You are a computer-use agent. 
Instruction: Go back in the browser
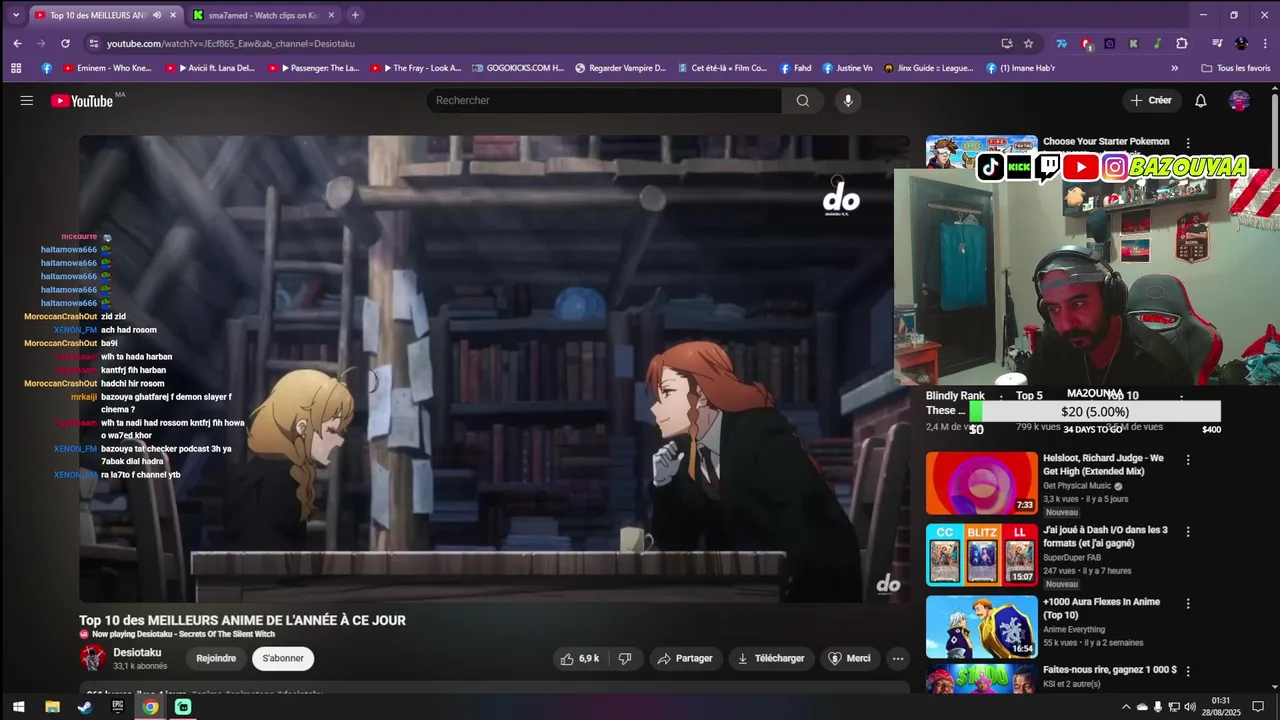(17, 43)
